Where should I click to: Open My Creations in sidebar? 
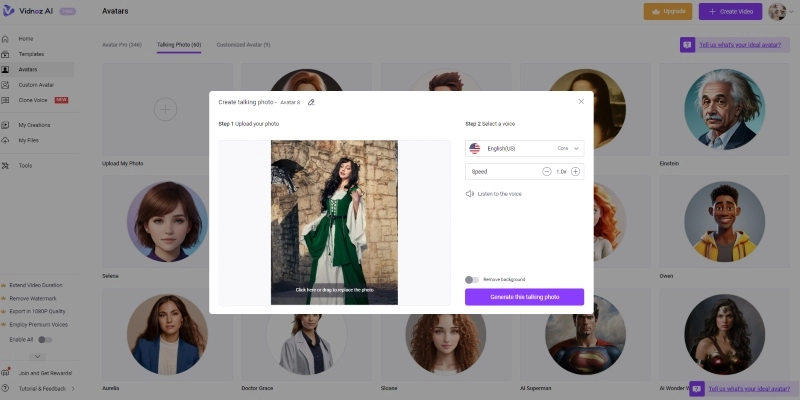click(x=34, y=125)
